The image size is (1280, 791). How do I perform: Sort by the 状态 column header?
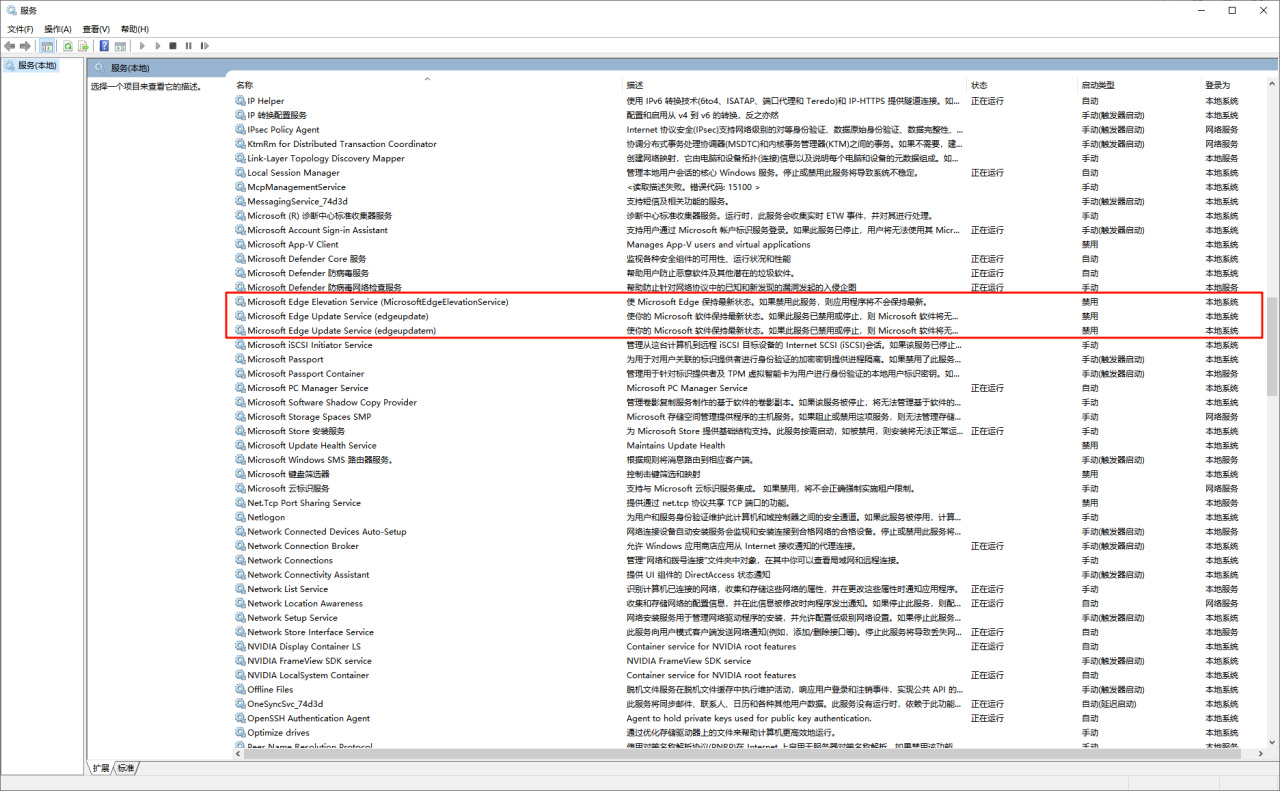[1023, 85]
